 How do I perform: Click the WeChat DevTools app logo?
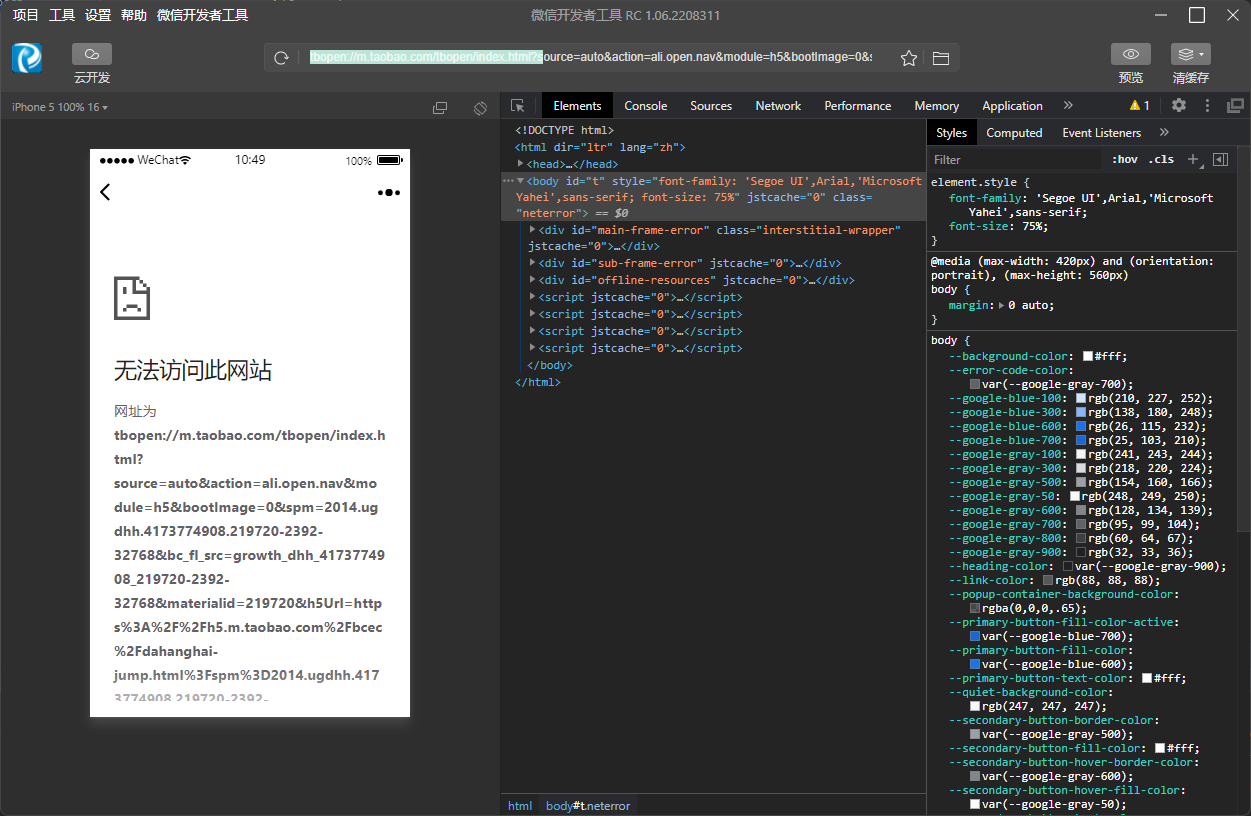[x=27, y=58]
